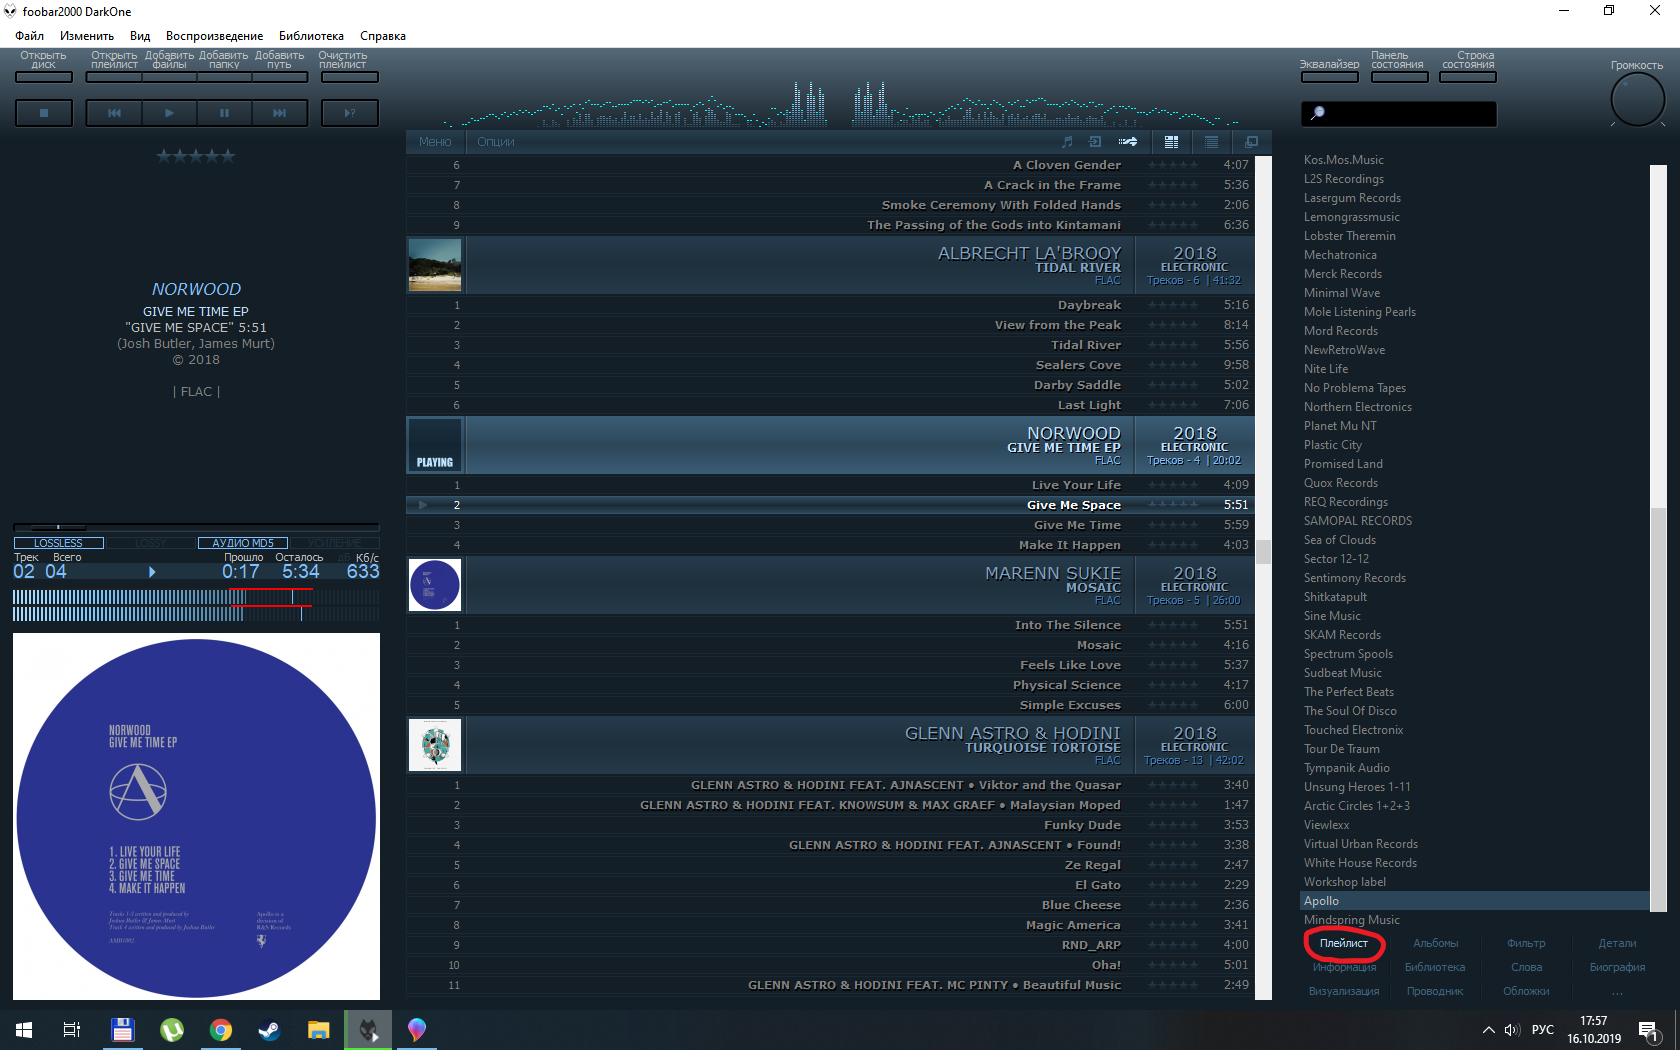Open uTorrent from the taskbar
This screenshot has height=1050, width=1680.
click(172, 1029)
